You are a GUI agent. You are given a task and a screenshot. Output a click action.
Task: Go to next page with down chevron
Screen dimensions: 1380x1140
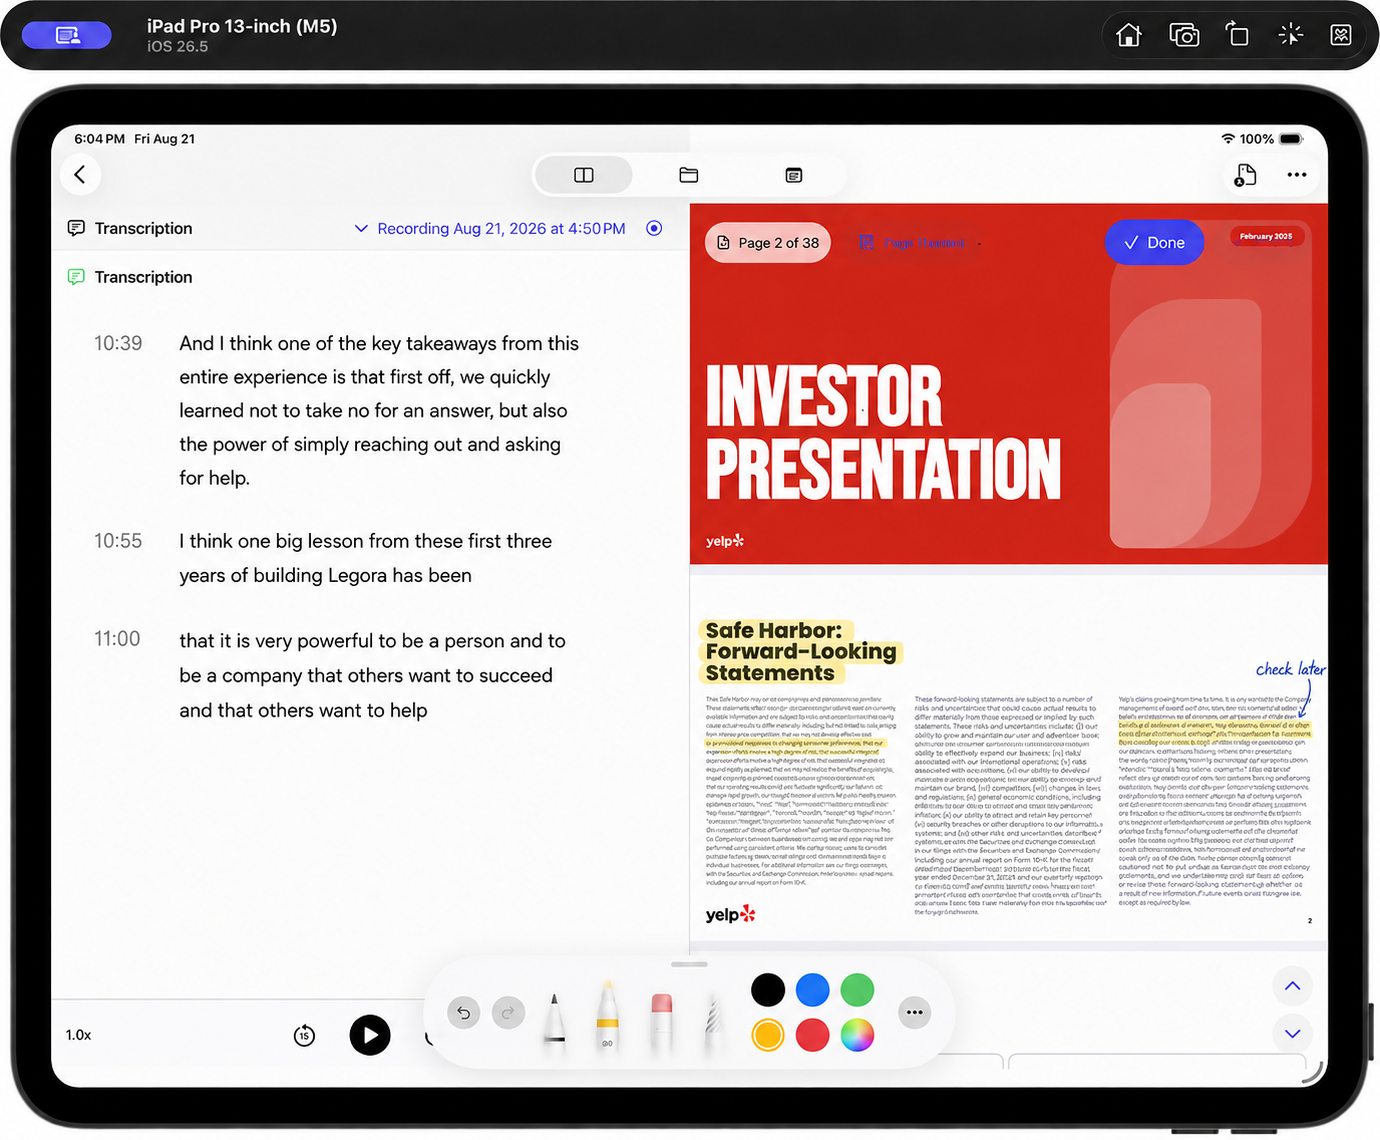(1292, 1034)
